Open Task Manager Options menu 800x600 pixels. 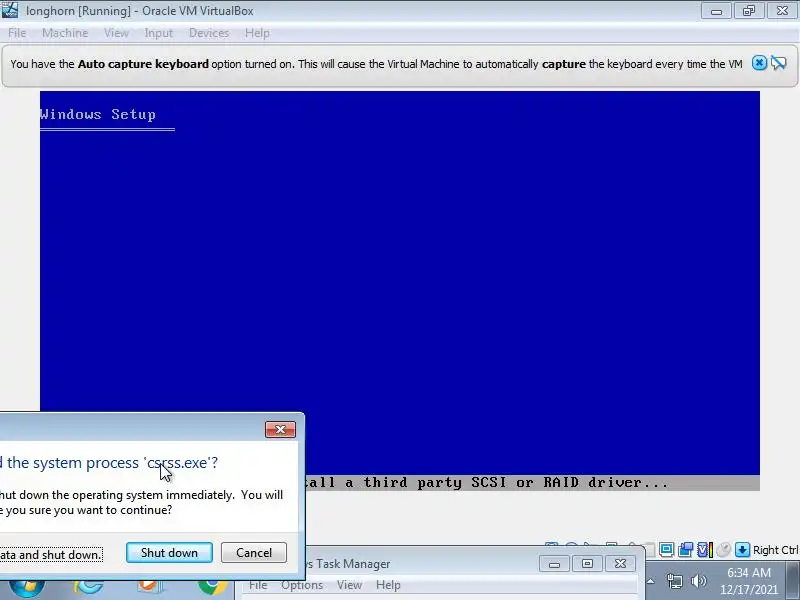click(302, 585)
